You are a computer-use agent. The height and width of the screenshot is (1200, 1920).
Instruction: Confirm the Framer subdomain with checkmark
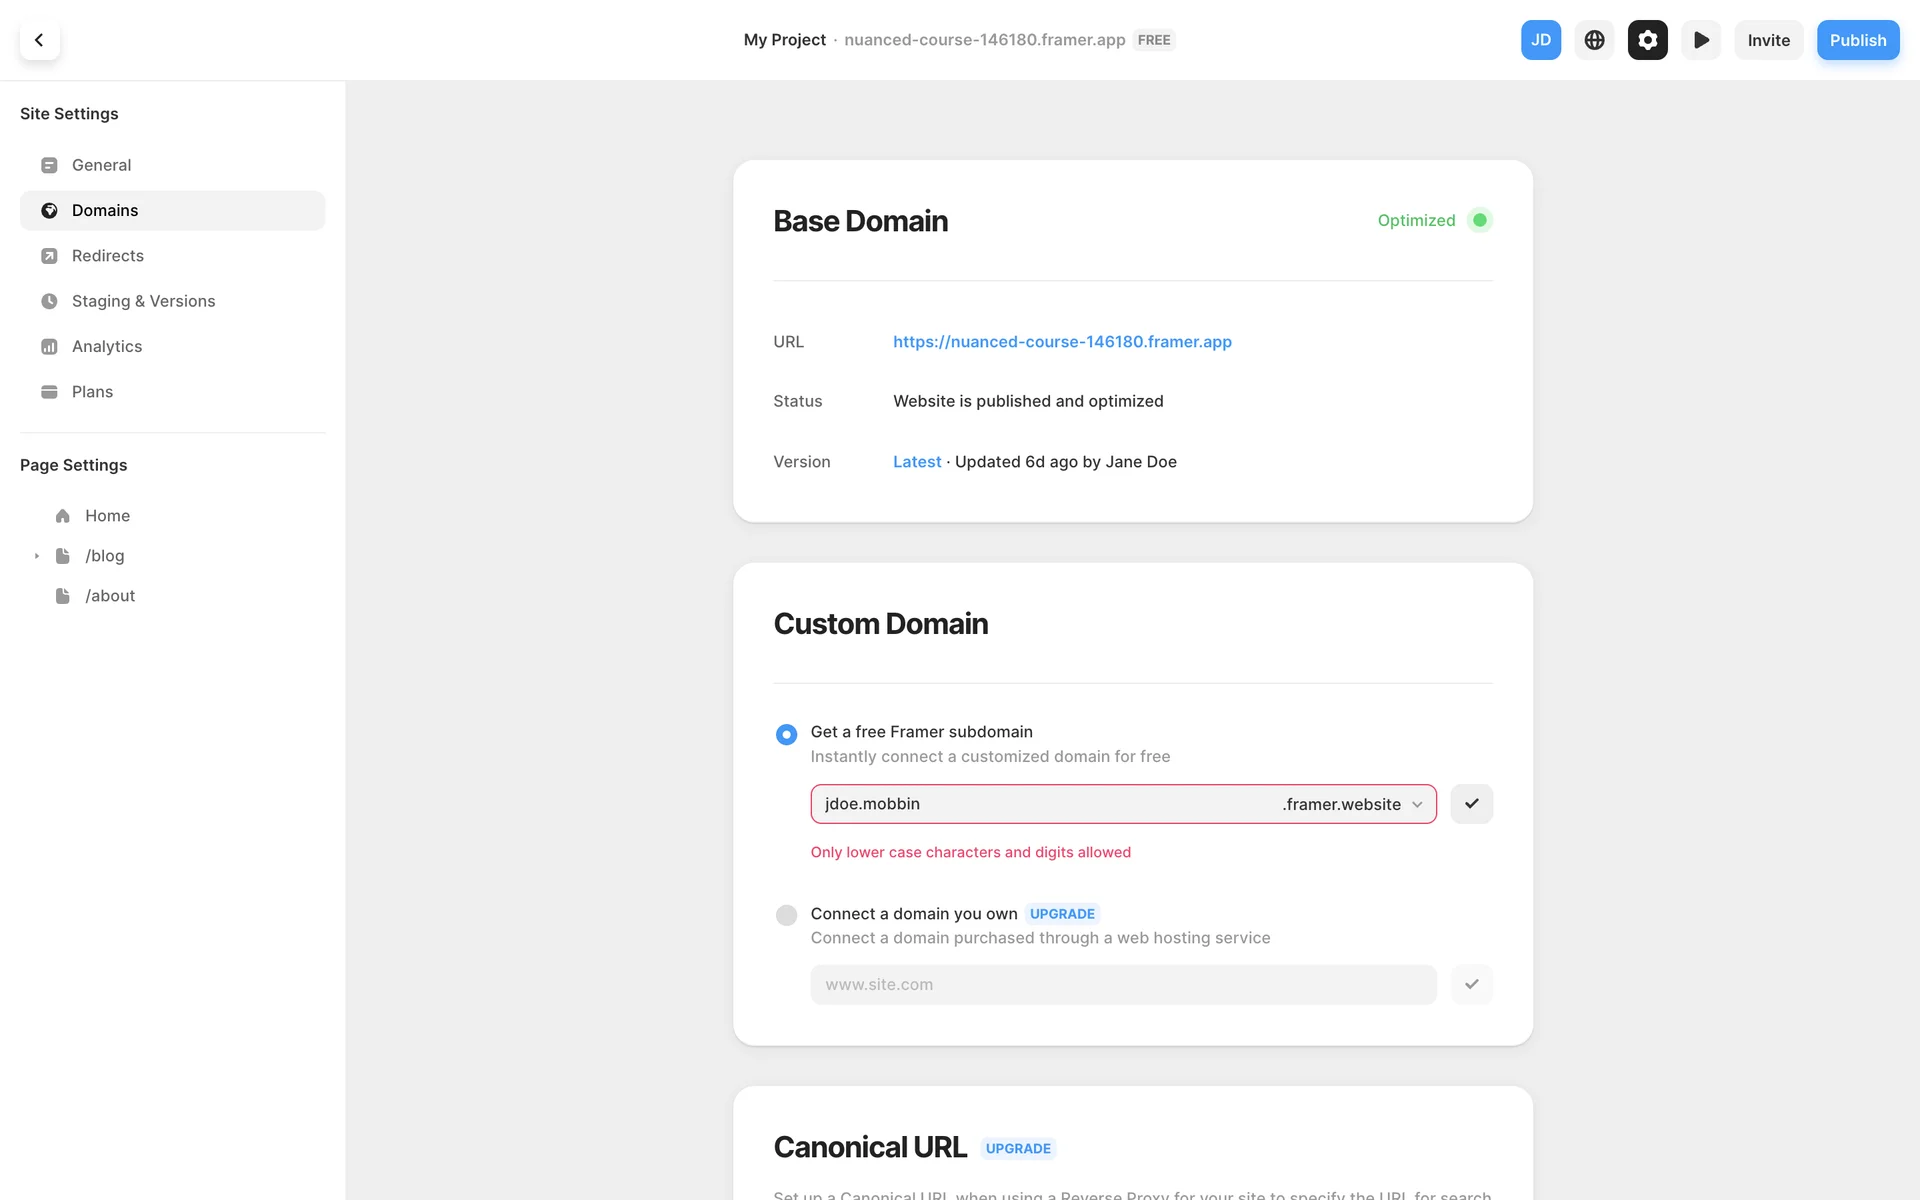[x=1471, y=804]
